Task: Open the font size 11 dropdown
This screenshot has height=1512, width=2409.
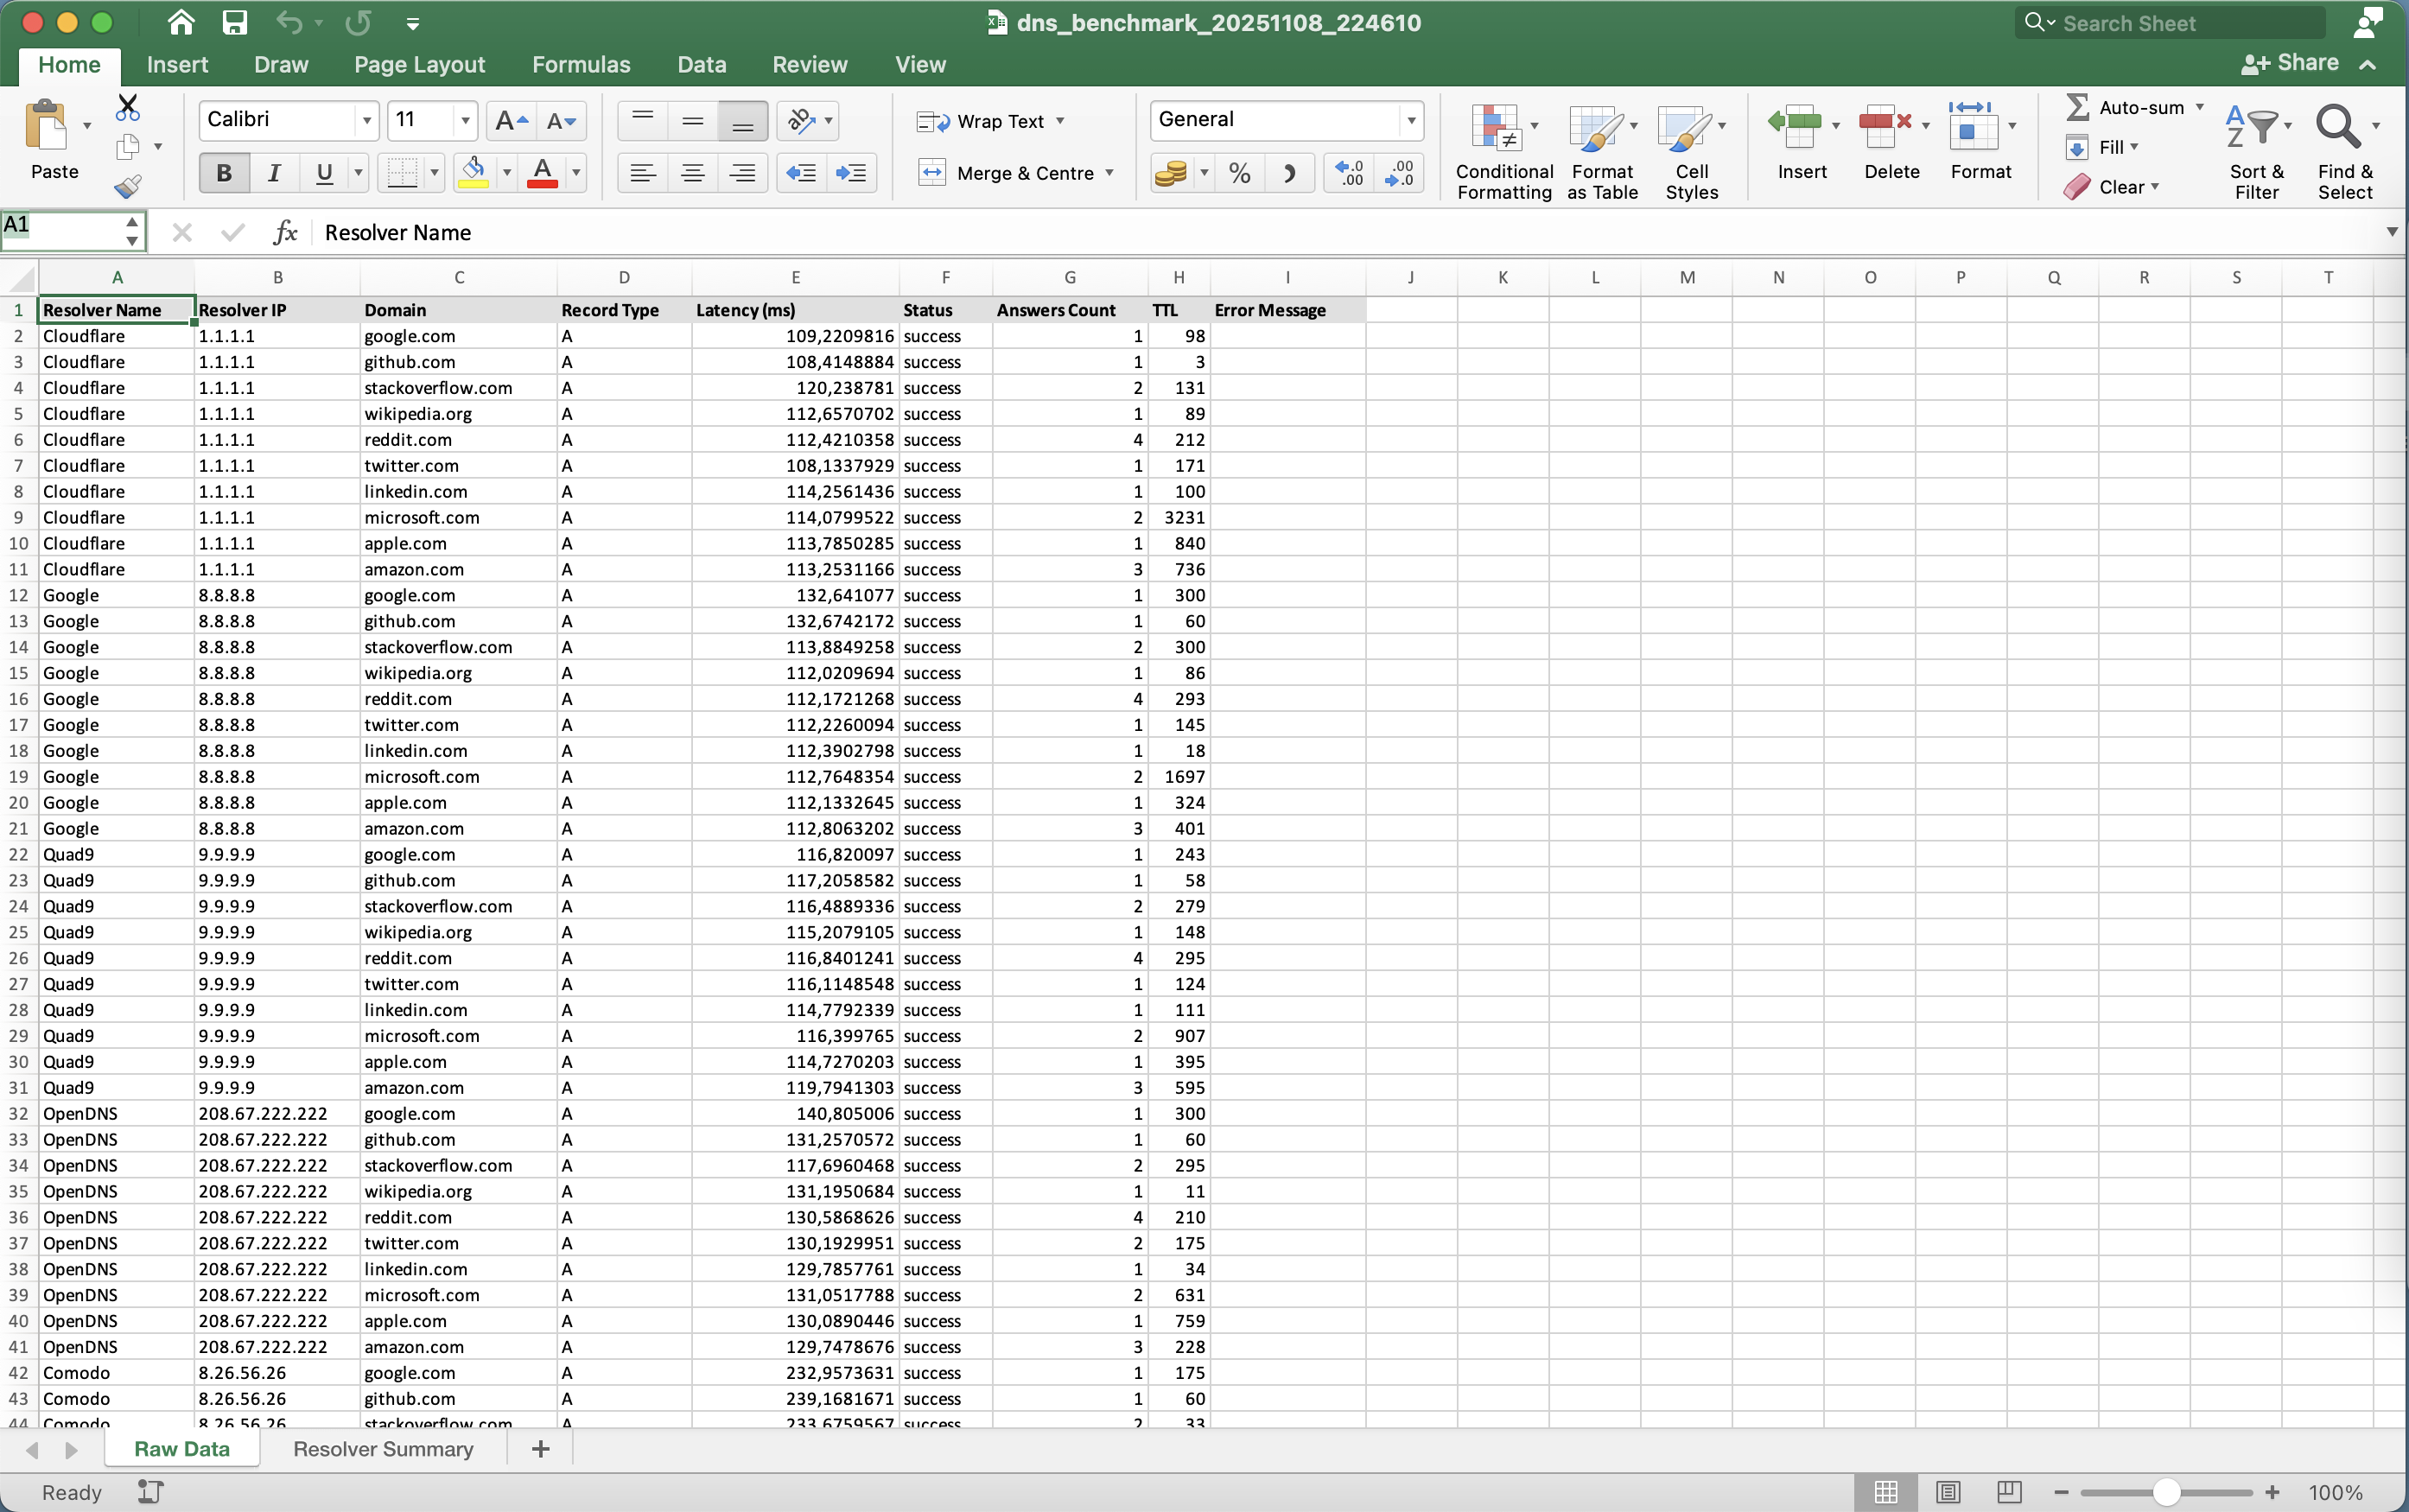Action: (465, 121)
